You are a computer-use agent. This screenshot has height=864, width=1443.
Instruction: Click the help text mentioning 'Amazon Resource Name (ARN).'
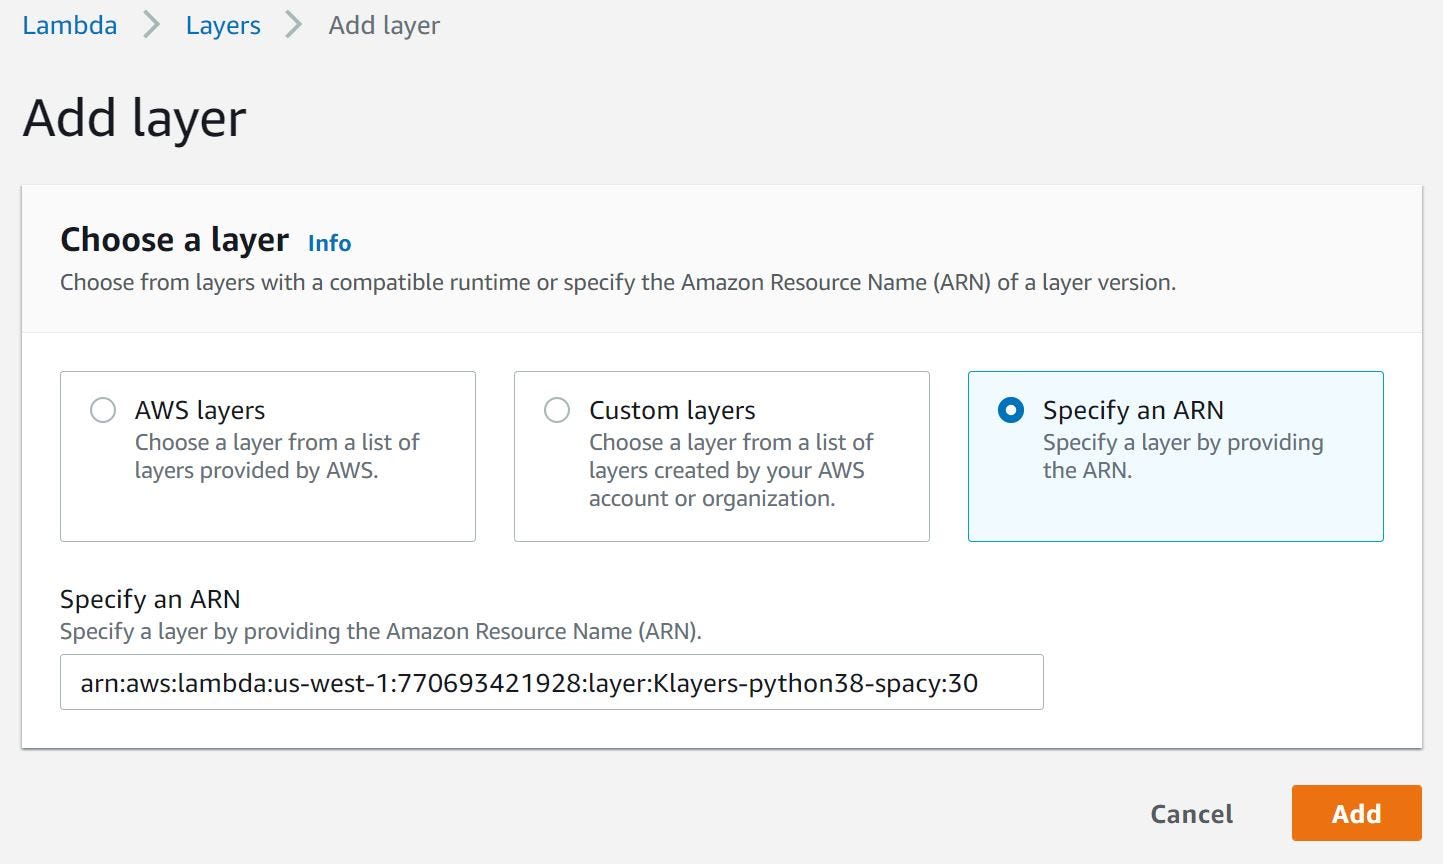380,631
